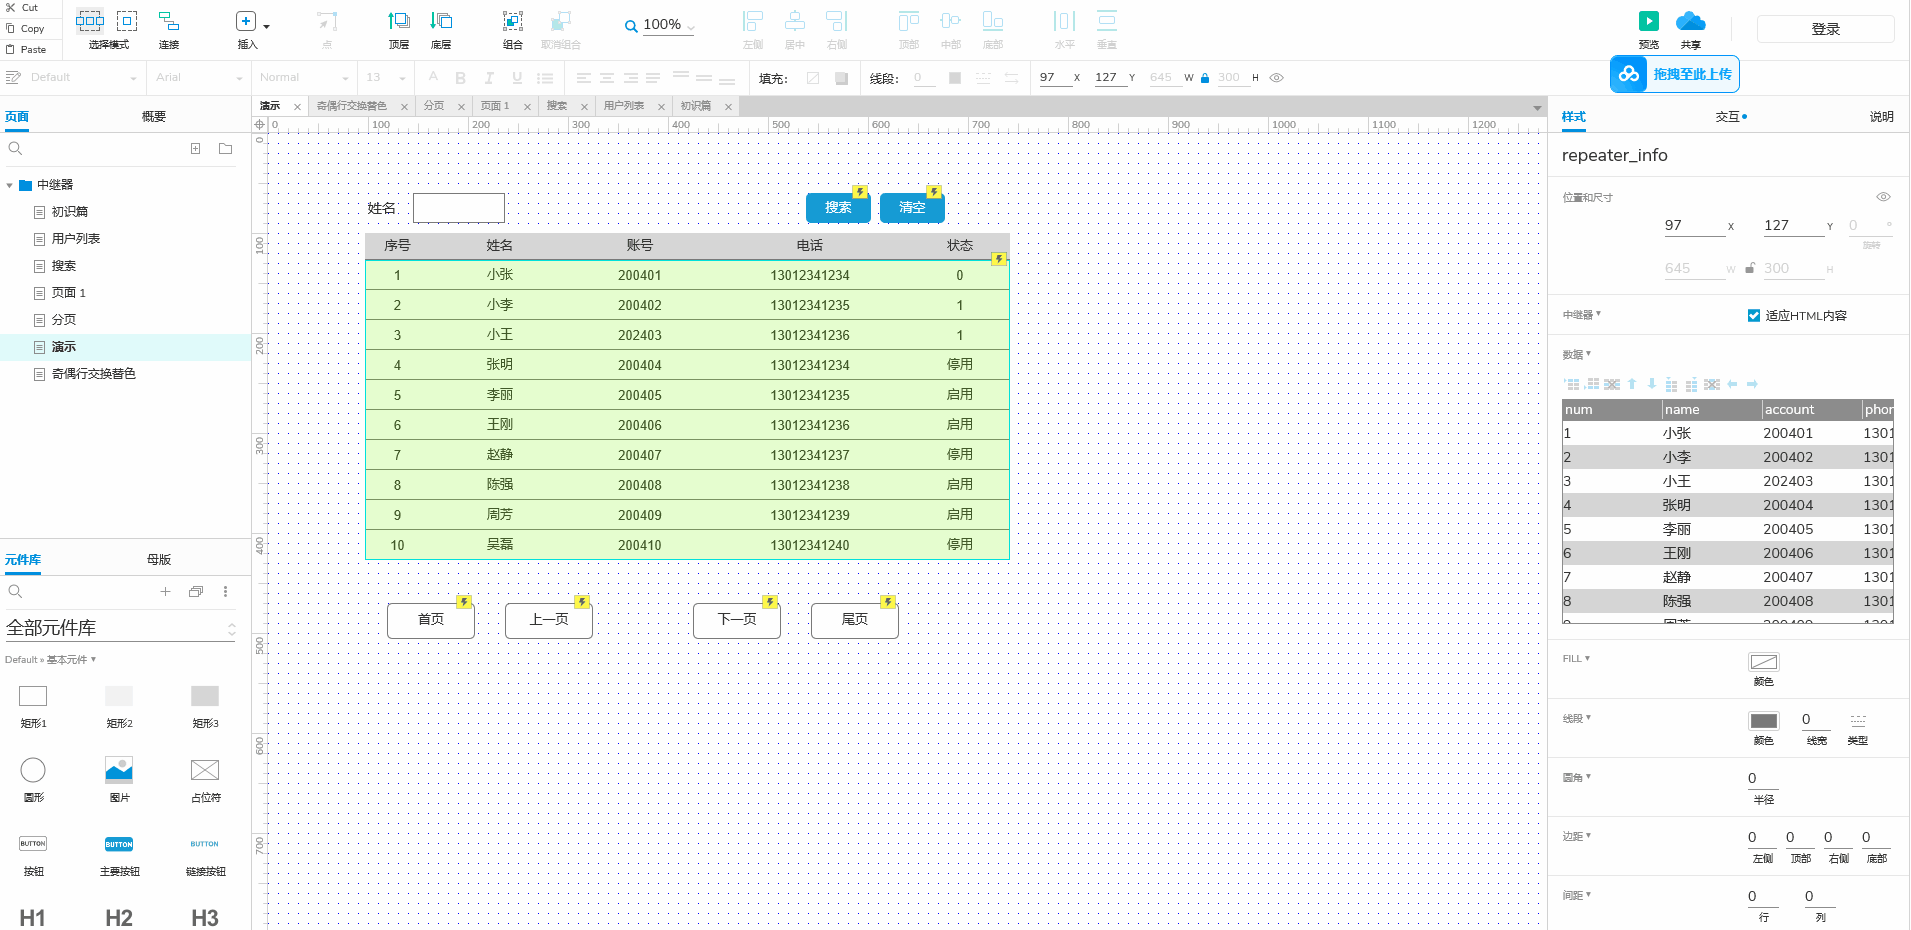
Task: Click the drag-to-upload (拖拽至此上传) button
Action: click(1675, 74)
